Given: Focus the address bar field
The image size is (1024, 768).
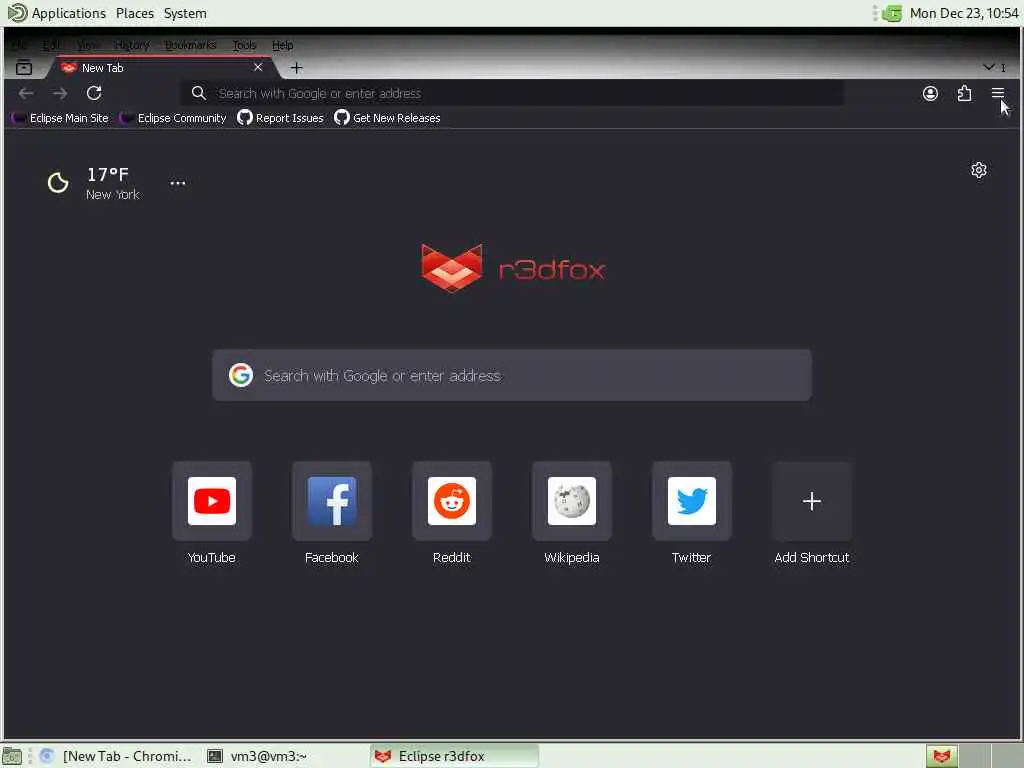Looking at the screenshot, I should coord(512,93).
